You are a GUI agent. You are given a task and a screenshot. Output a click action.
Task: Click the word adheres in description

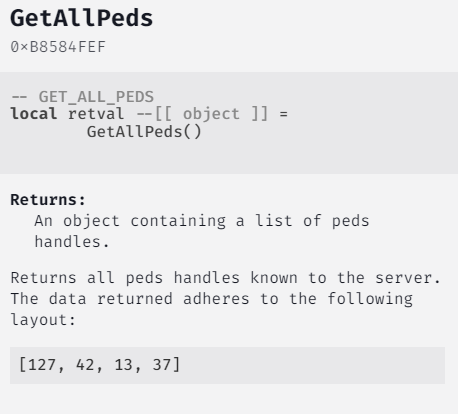(x=216, y=299)
